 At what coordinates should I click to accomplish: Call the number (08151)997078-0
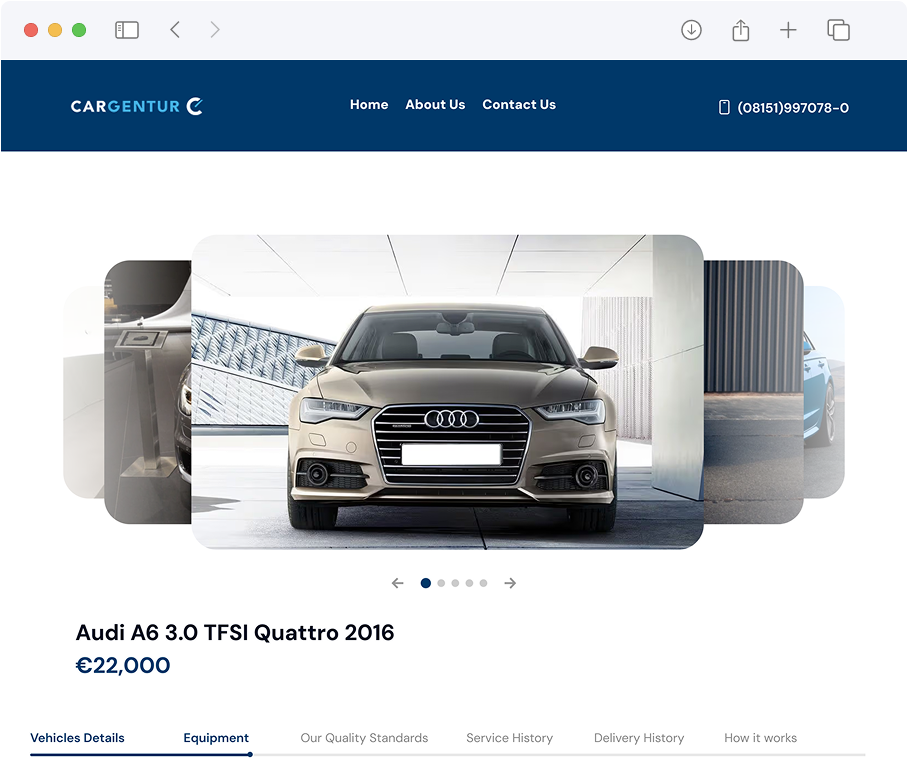point(793,108)
